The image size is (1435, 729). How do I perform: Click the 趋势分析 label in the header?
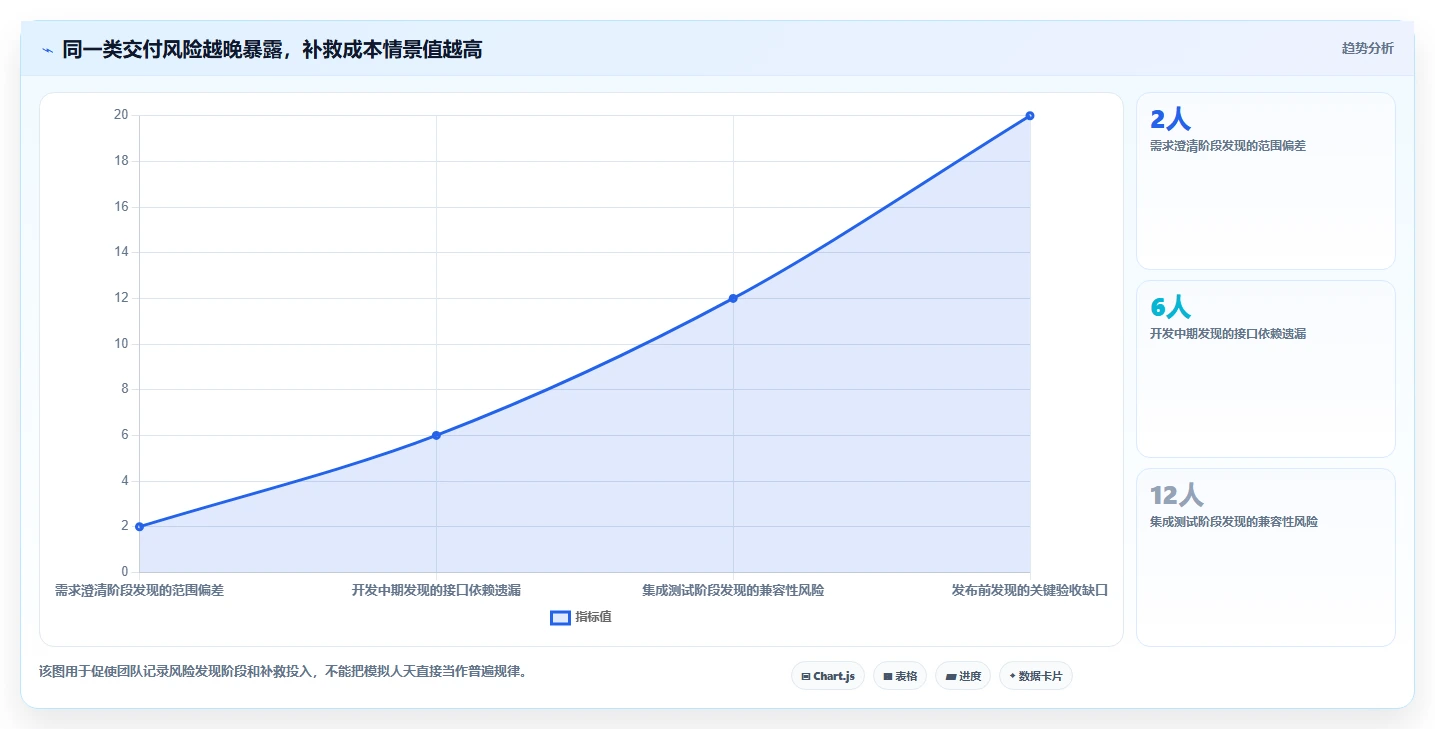[1367, 48]
